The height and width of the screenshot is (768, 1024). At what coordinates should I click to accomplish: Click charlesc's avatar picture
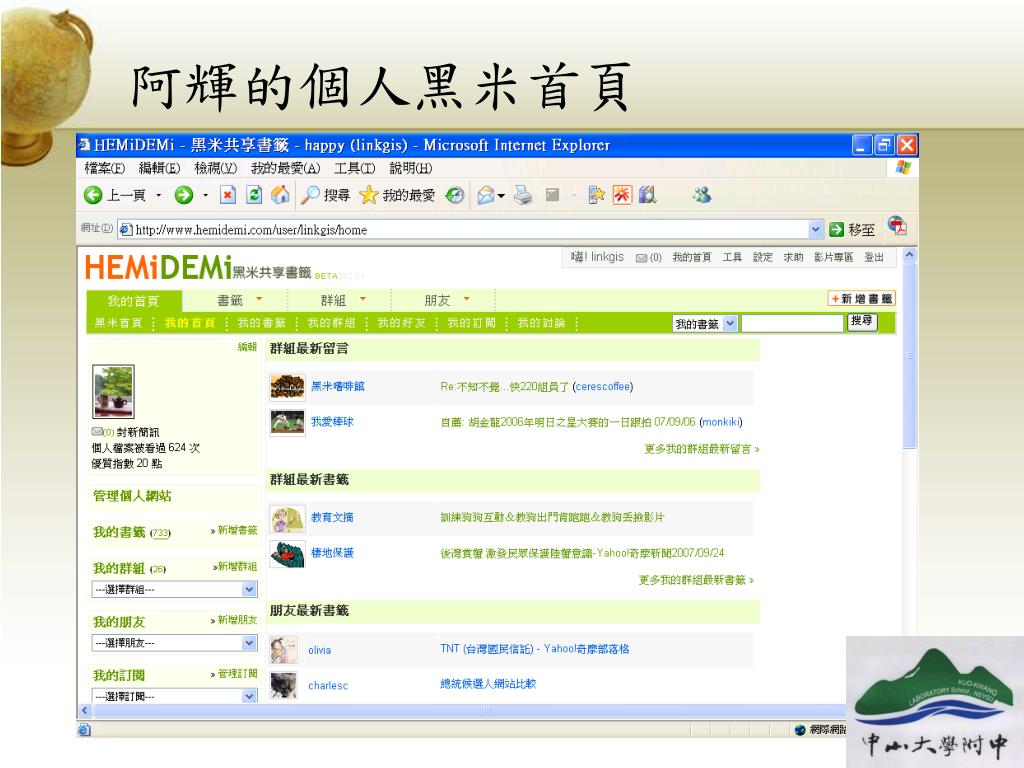pyautogui.click(x=284, y=685)
